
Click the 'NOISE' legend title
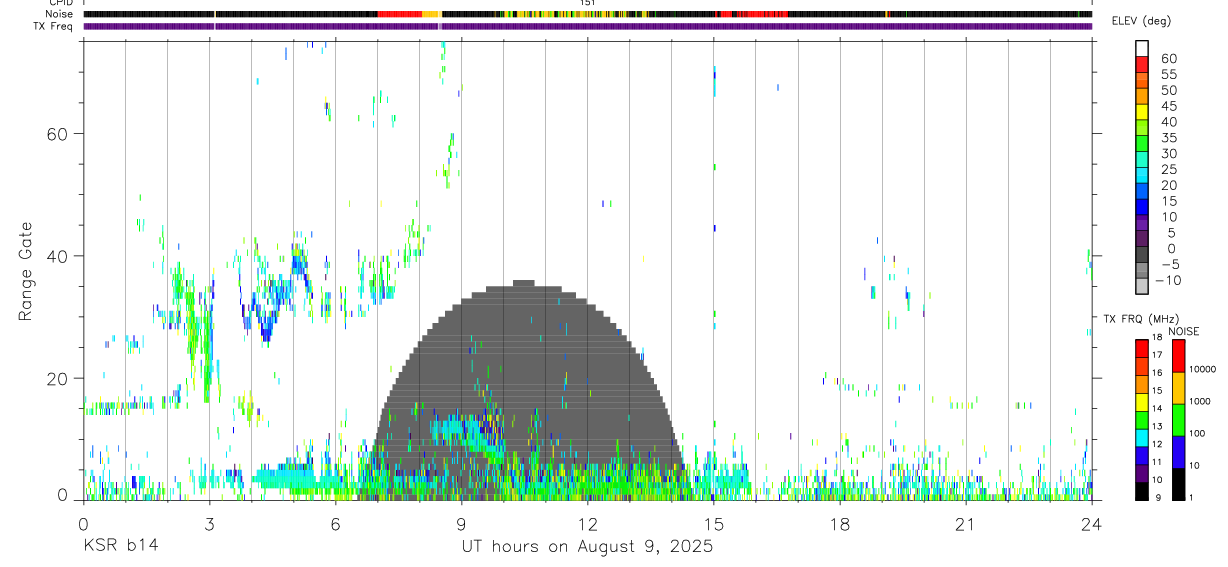click(x=1183, y=331)
